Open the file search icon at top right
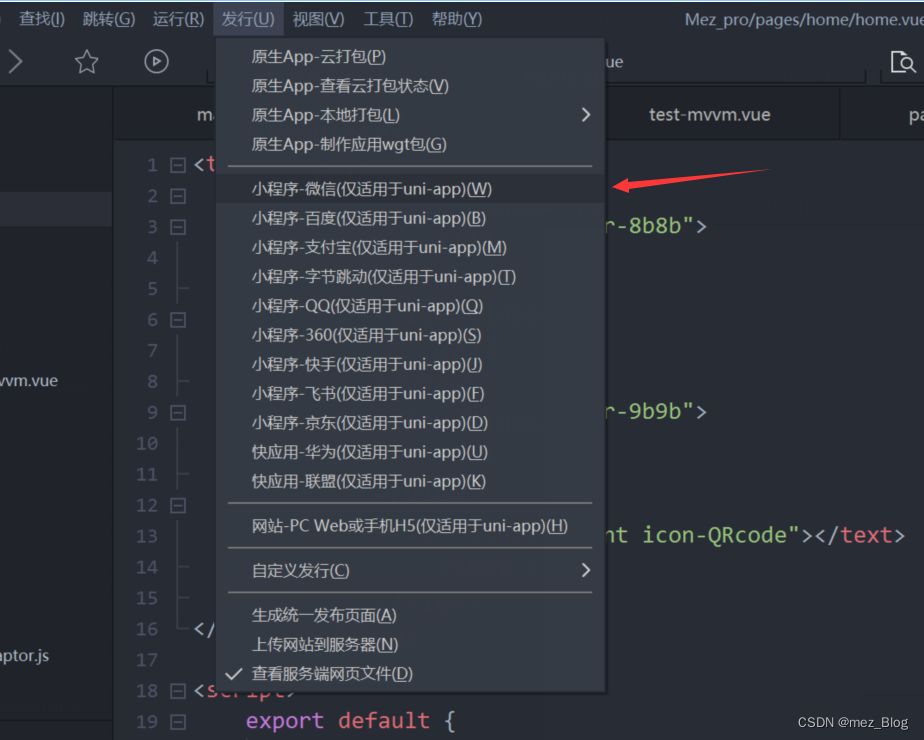The height and width of the screenshot is (740, 924). [903, 61]
